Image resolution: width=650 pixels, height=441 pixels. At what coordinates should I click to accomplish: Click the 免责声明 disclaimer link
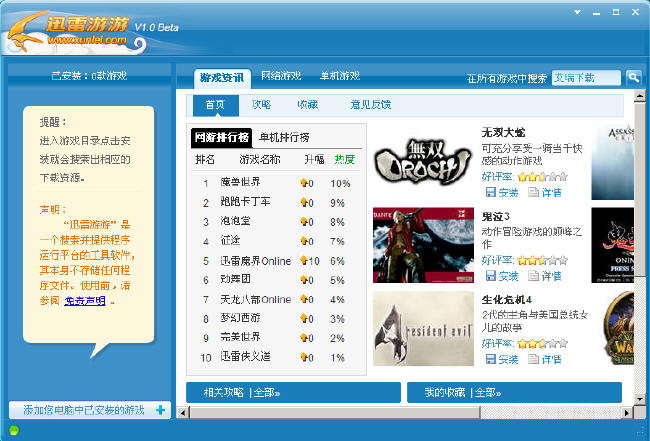click(x=85, y=301)
